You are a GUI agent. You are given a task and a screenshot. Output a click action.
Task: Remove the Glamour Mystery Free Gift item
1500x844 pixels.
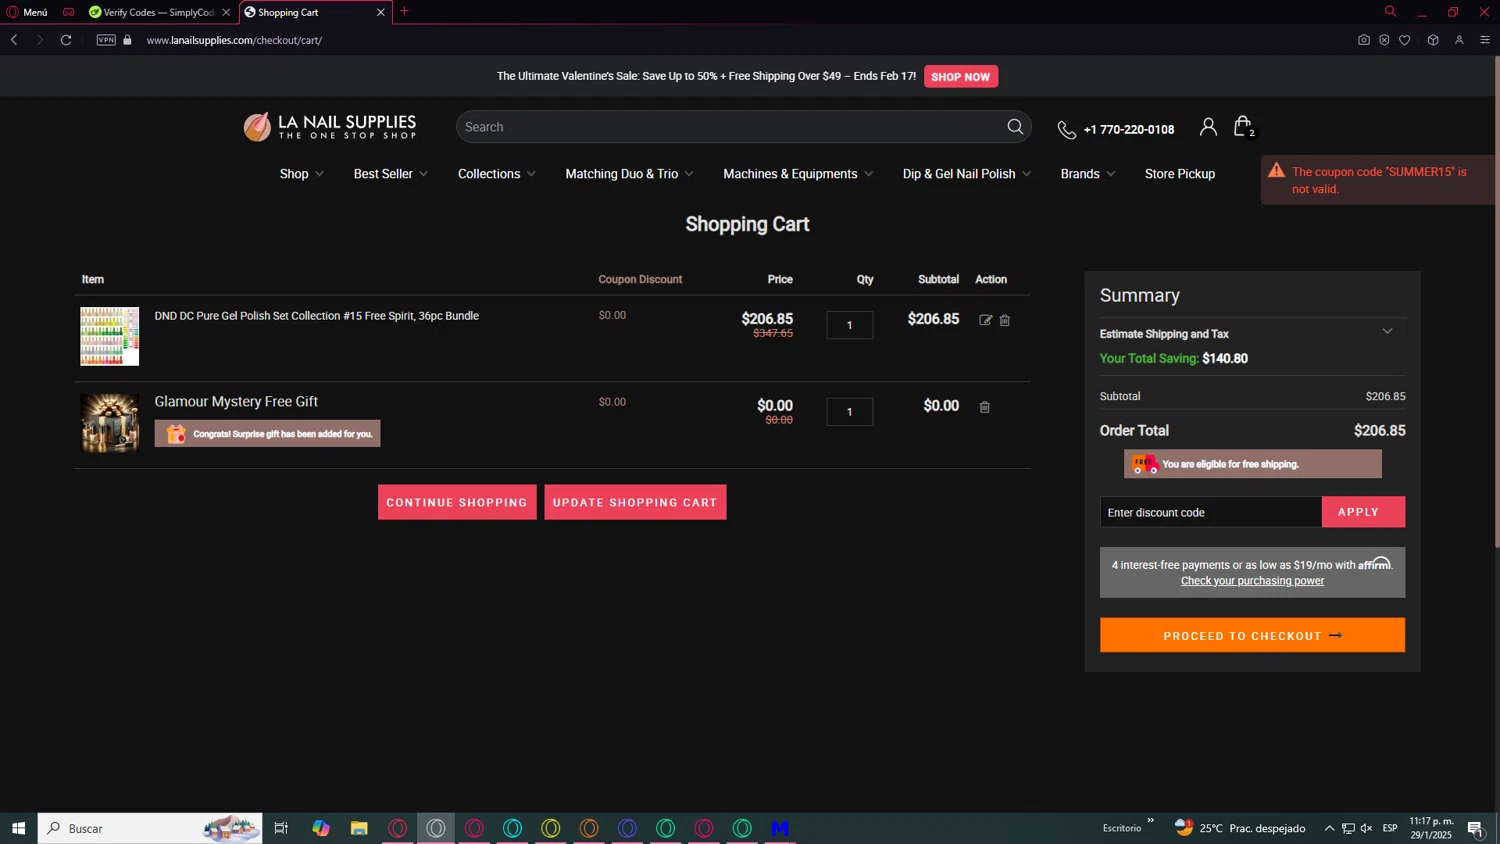point(985,407)
